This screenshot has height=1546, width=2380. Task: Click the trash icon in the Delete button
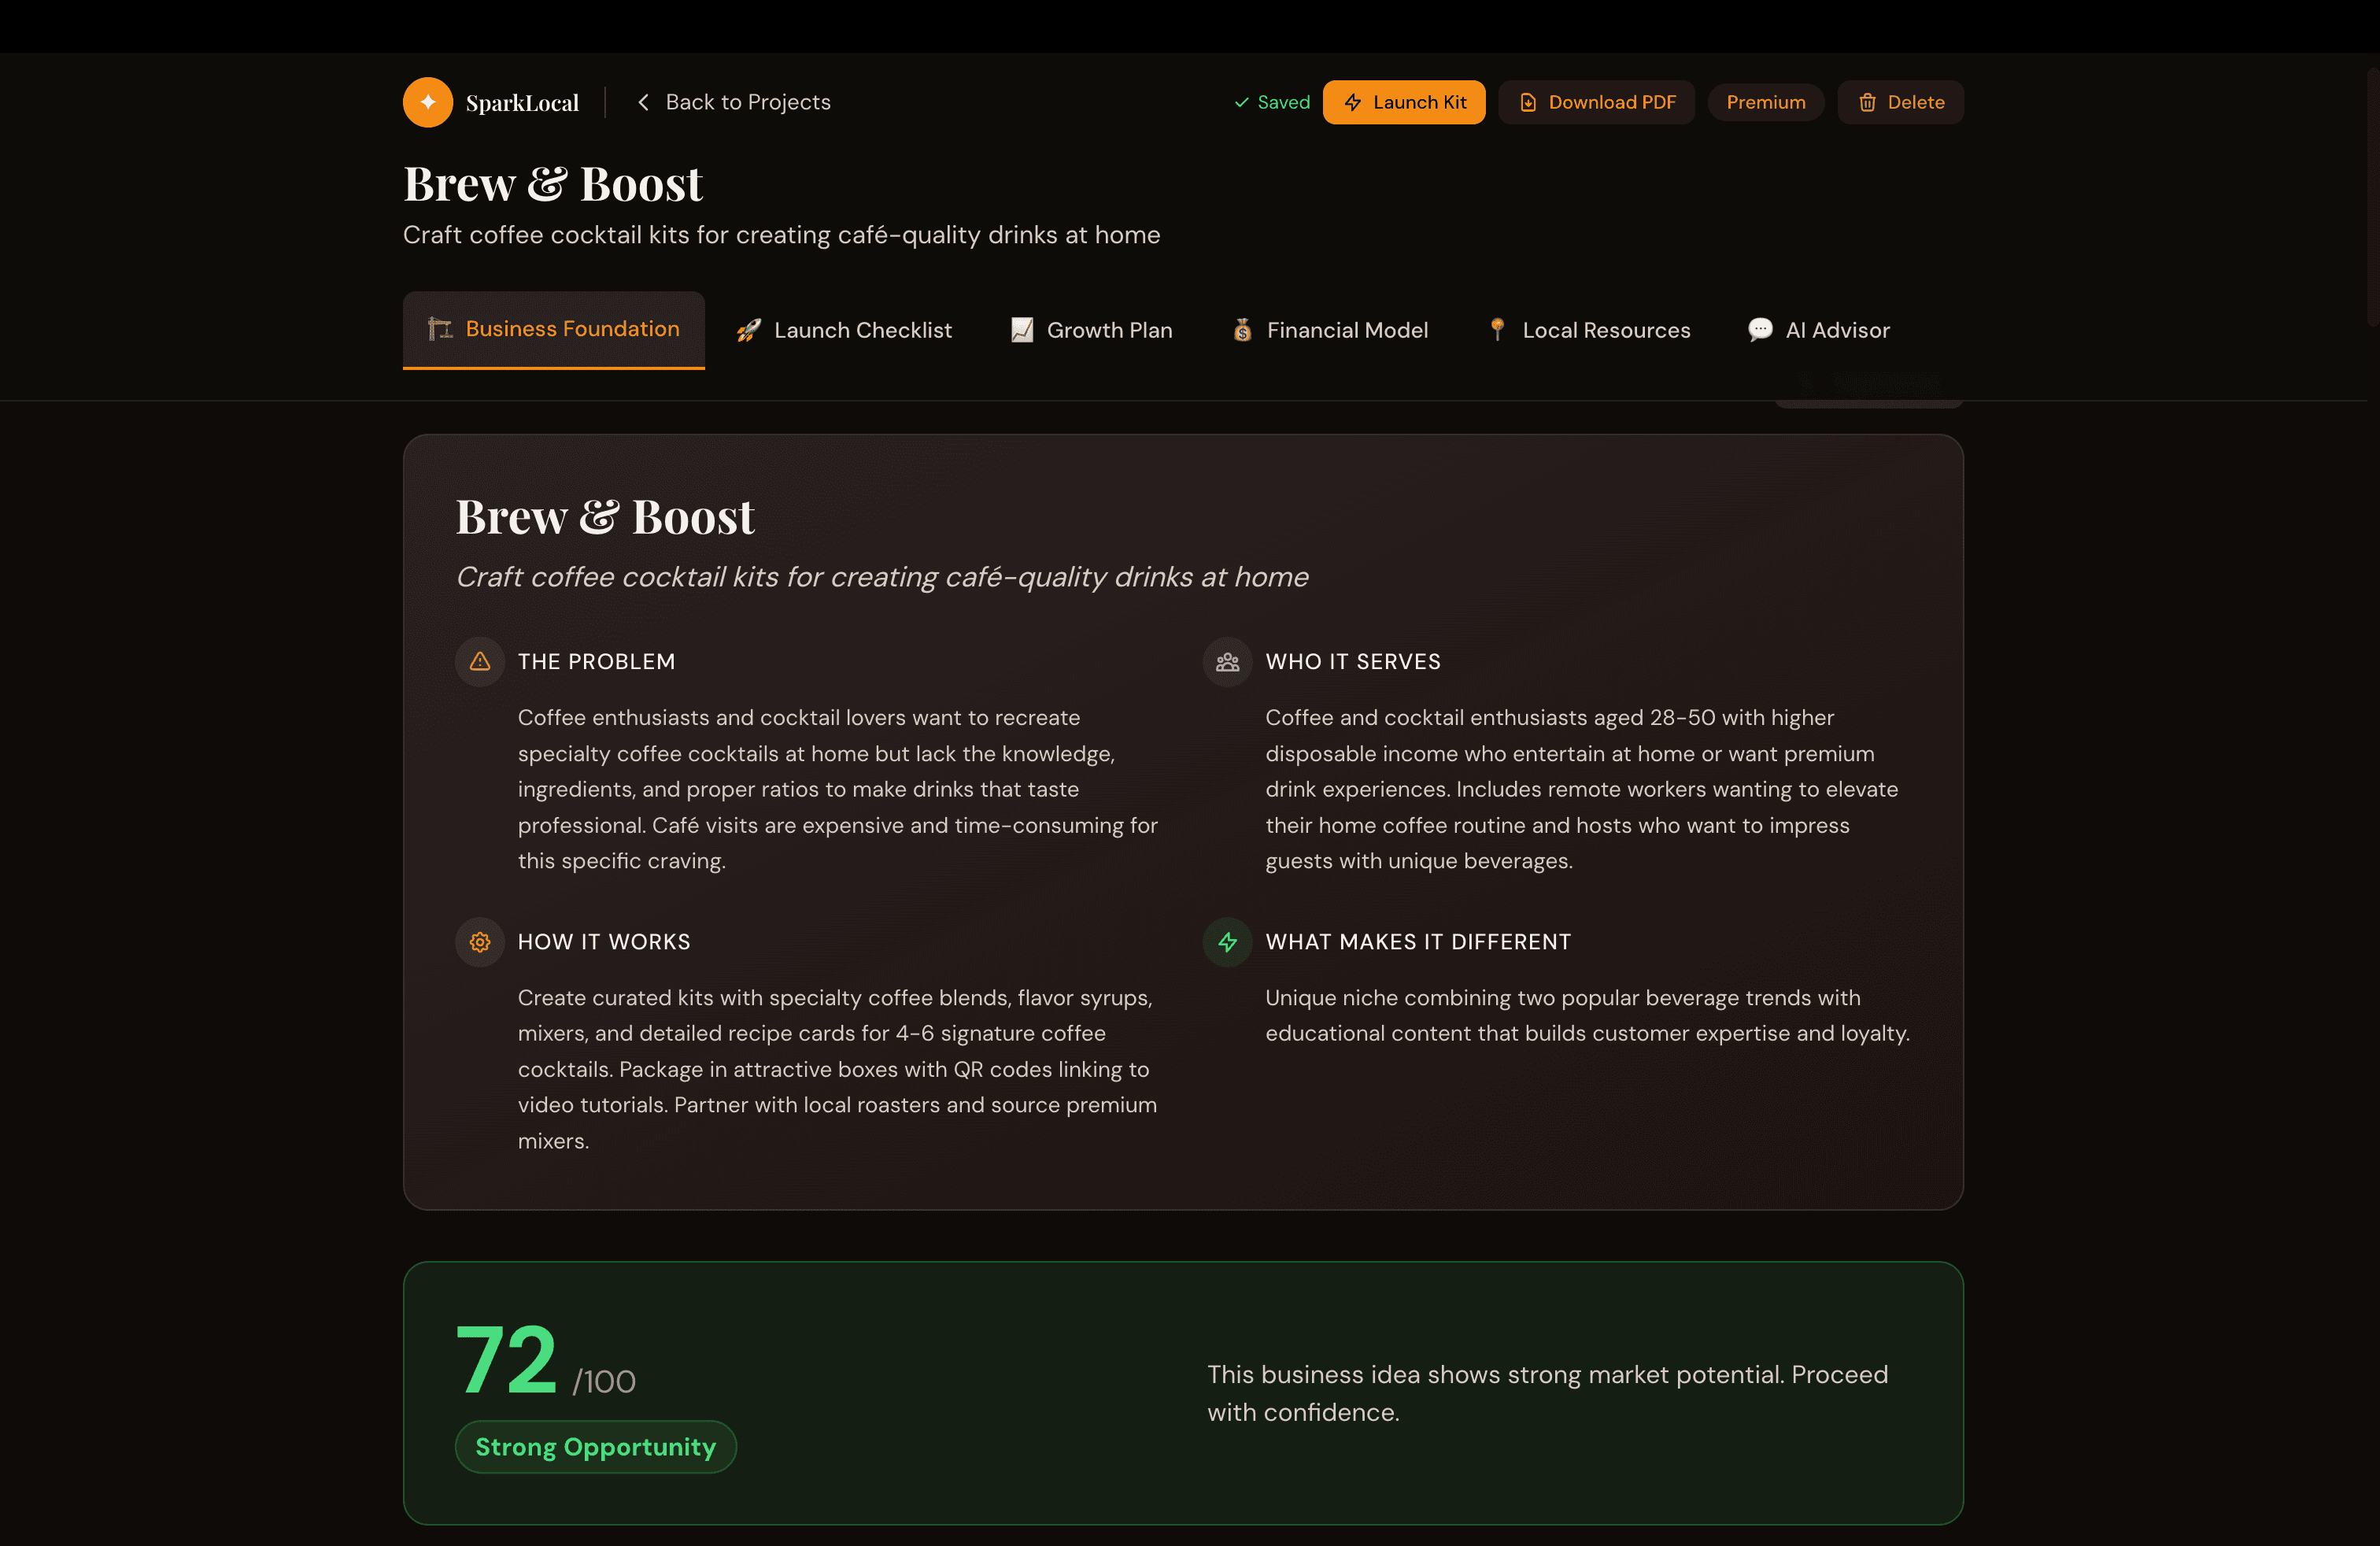1866,102
